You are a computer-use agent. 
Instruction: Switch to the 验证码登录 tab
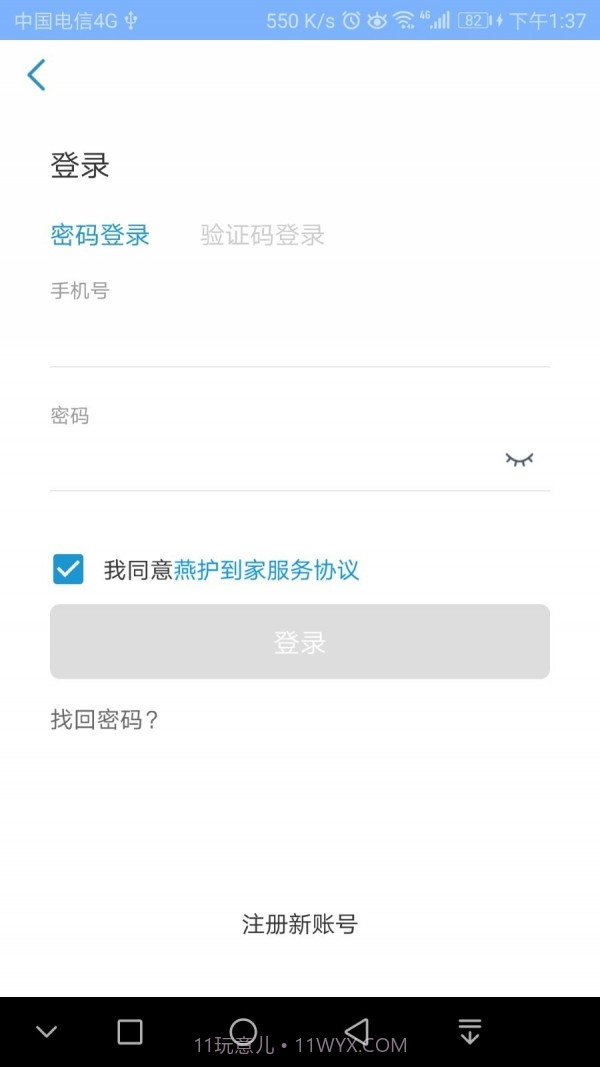(262, 235)
